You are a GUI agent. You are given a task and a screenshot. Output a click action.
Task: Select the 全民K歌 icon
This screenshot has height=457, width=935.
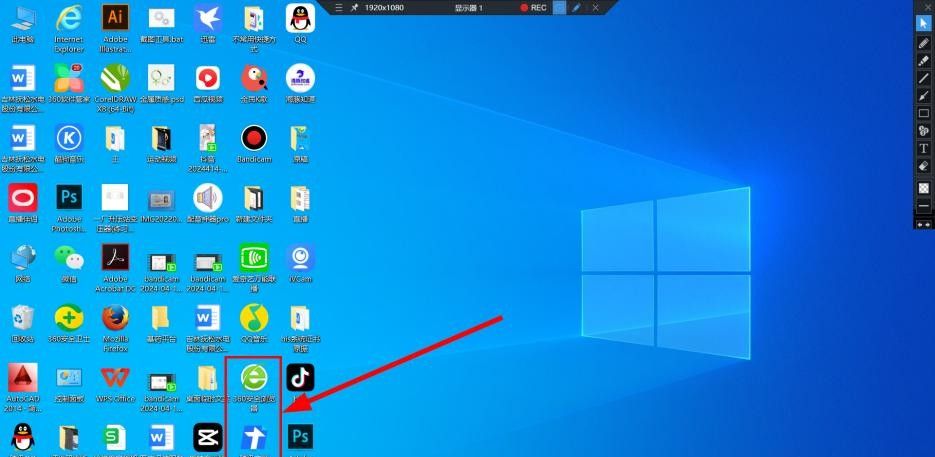click(x=255, y=84)
